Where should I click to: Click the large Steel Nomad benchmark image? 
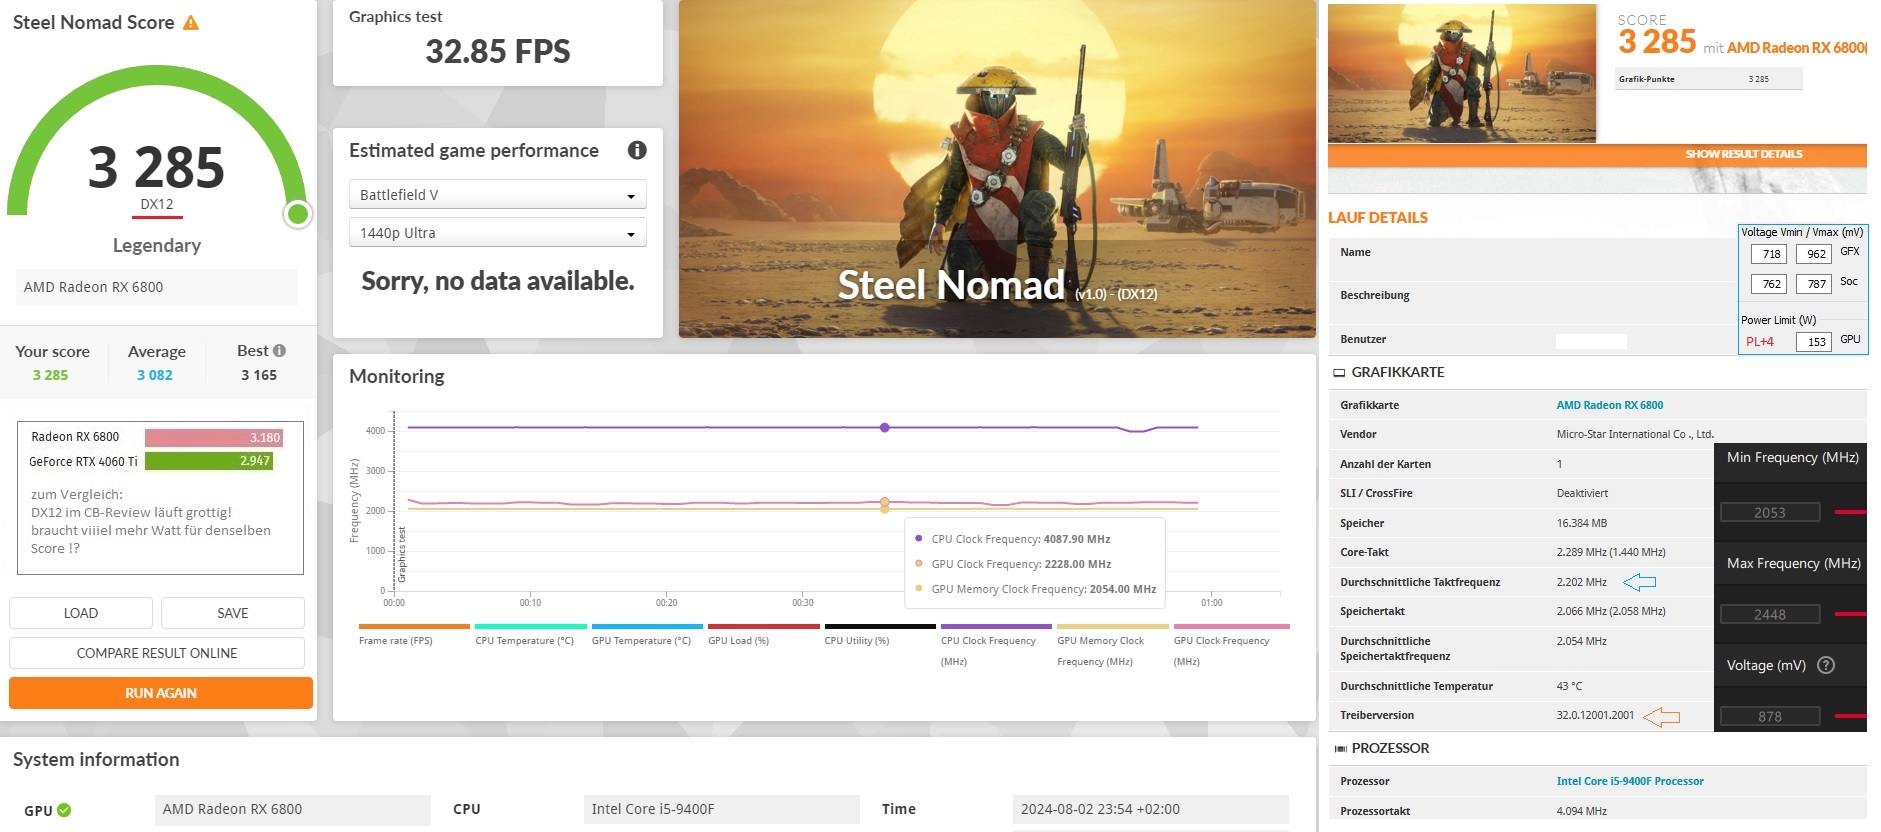[x=997, y=168]
